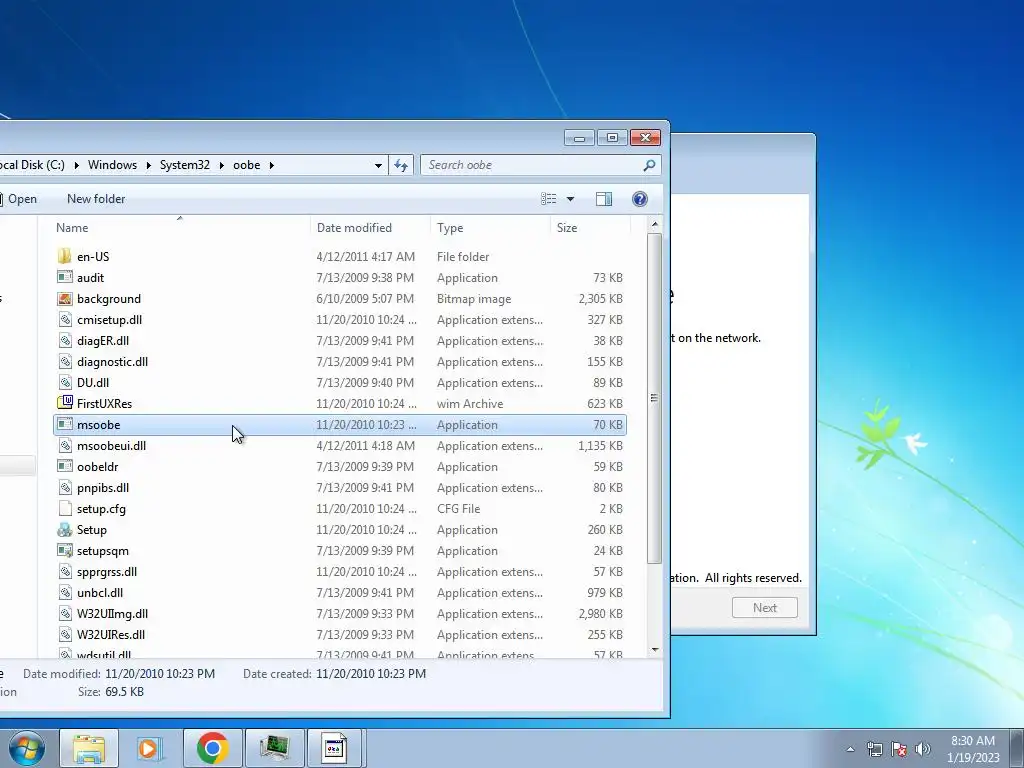Select the cmisetup.dll file icon
The image size is (1024, 768).
[65, 319]
